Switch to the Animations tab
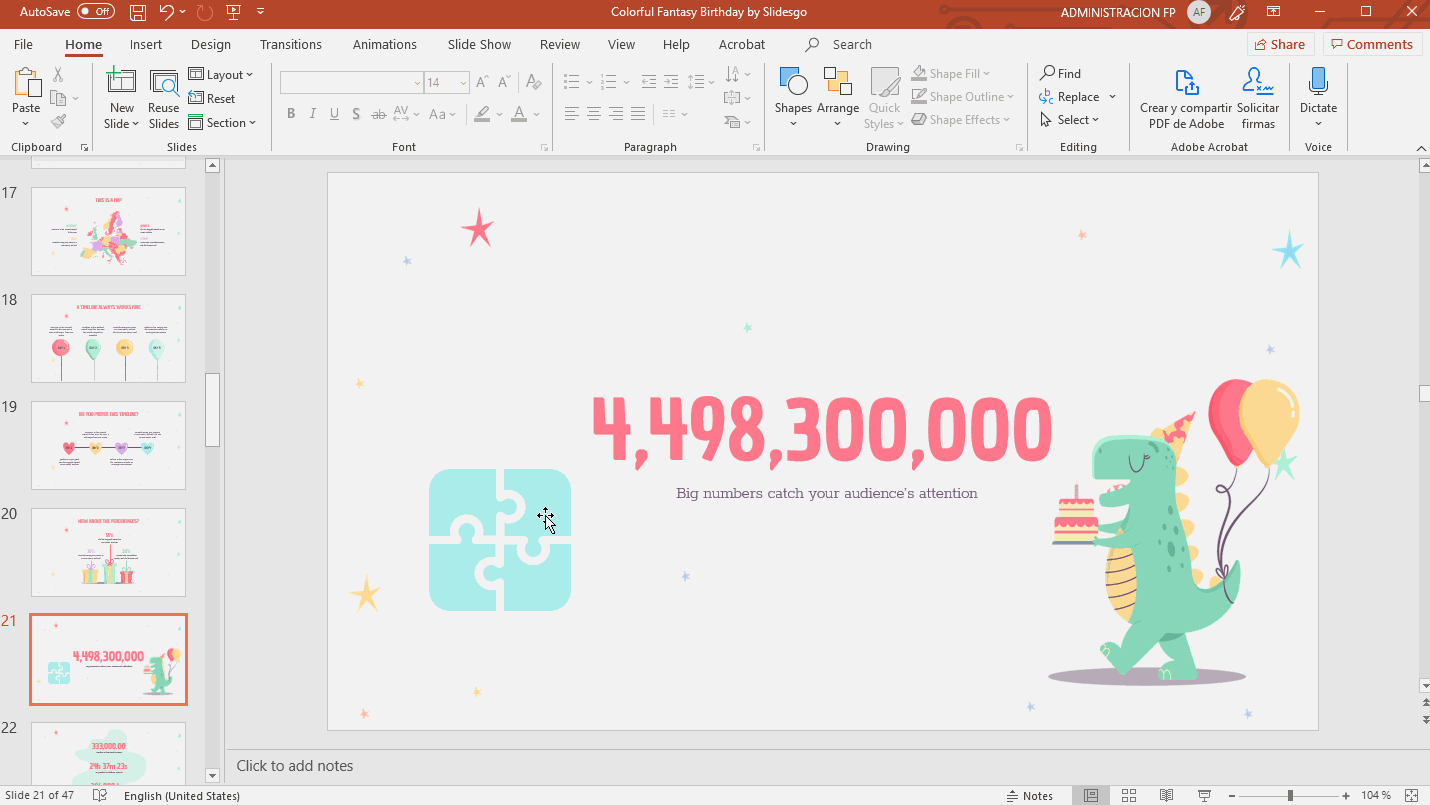This screenshot has width=1430, height=805. click(384, 45)
